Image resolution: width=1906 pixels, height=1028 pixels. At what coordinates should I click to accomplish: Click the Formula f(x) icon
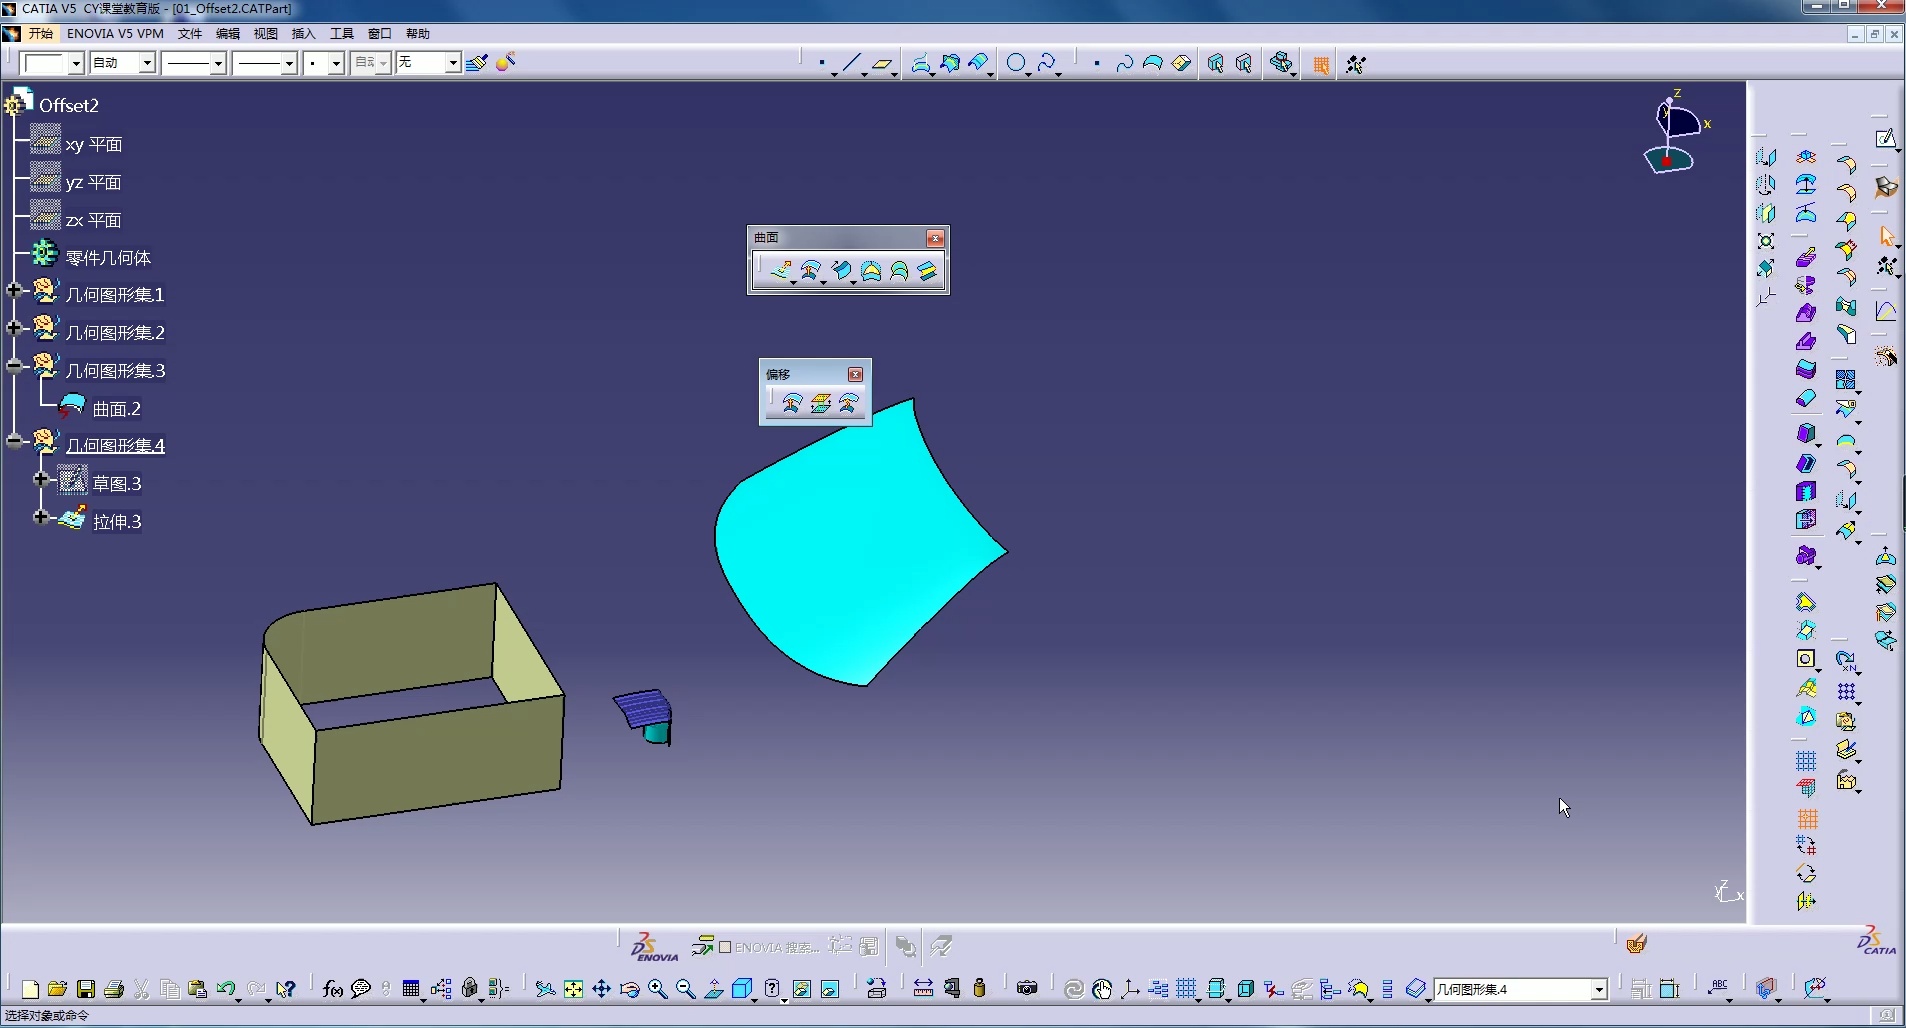[x=332, y=989]
